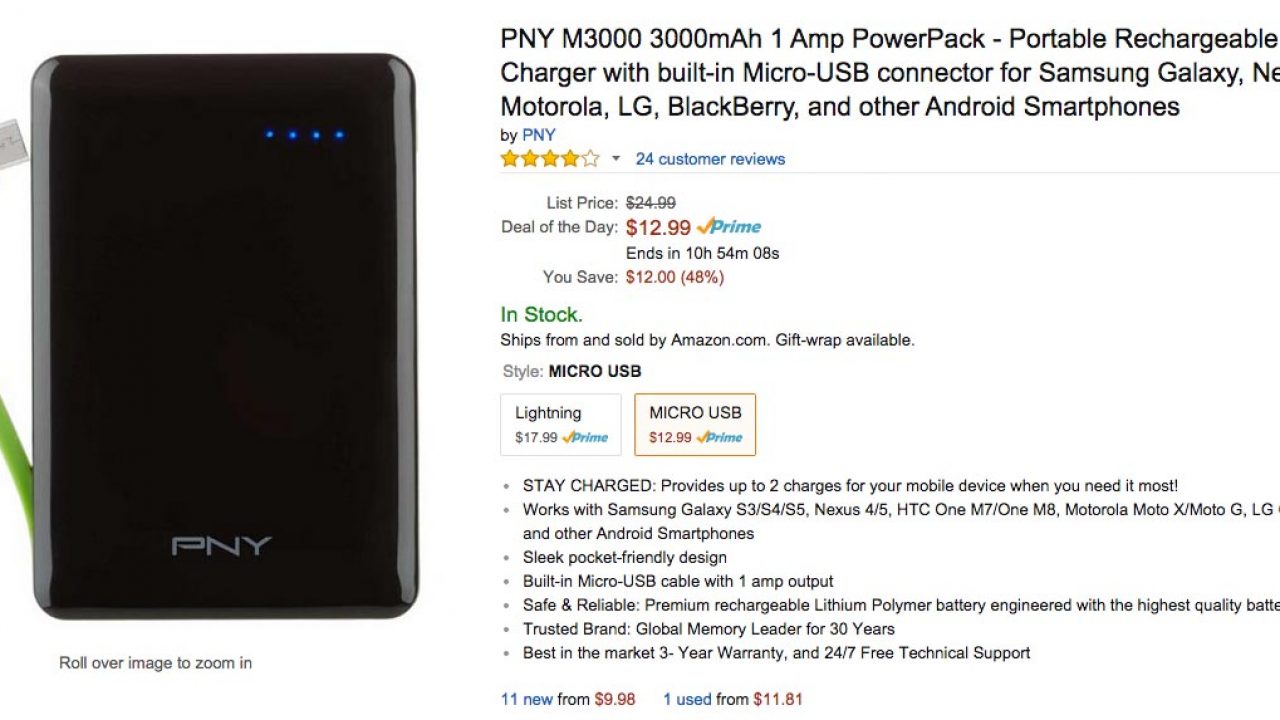Click the $12.99 deal price
This screenshot has height=720, width=1280.
(x=658, y=228)
